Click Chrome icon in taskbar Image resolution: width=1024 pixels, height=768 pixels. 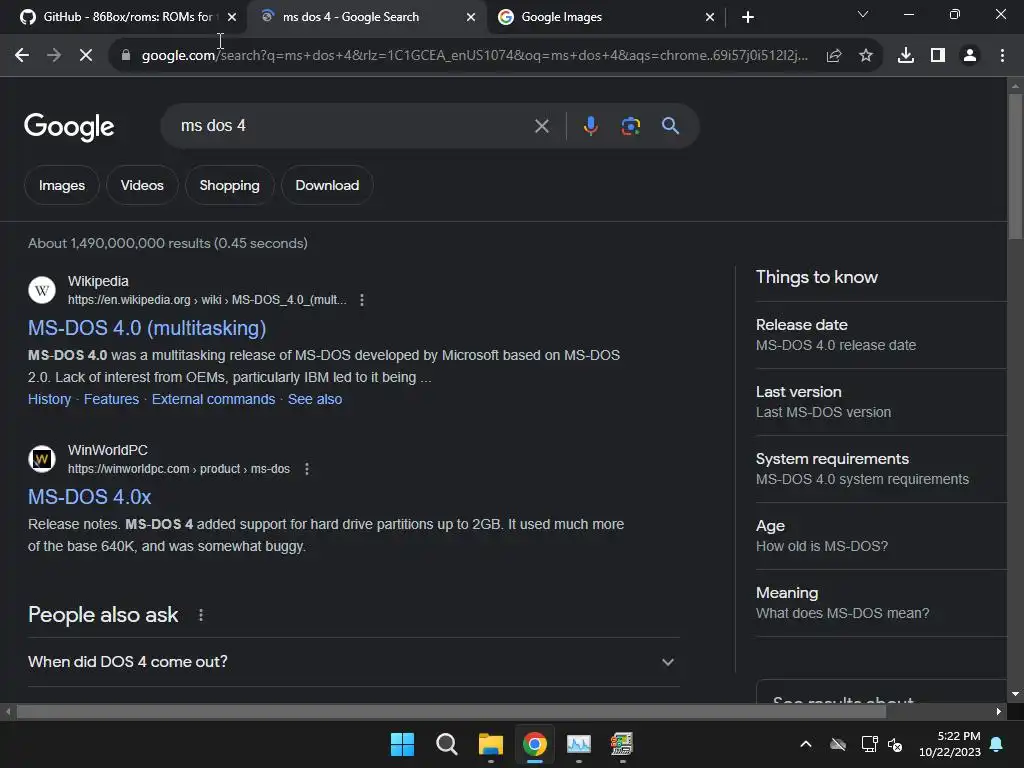tap(535, 744)
